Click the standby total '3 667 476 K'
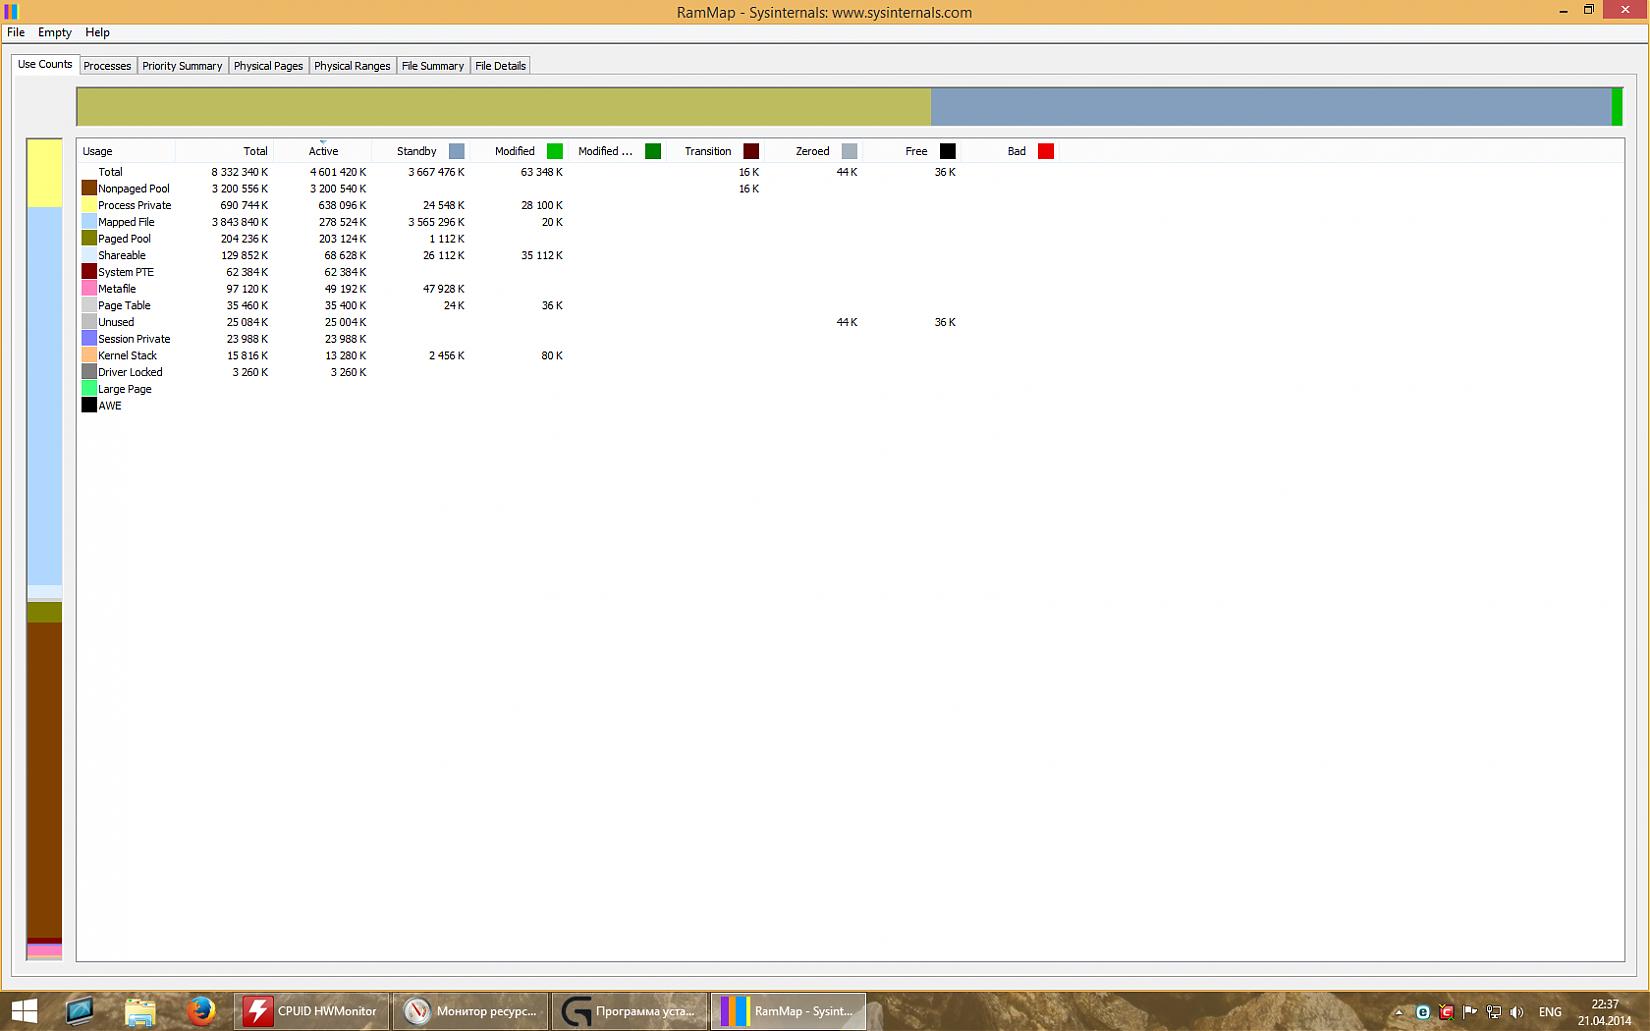This screenshot has width=1650, height=1031. coord(436,172)
